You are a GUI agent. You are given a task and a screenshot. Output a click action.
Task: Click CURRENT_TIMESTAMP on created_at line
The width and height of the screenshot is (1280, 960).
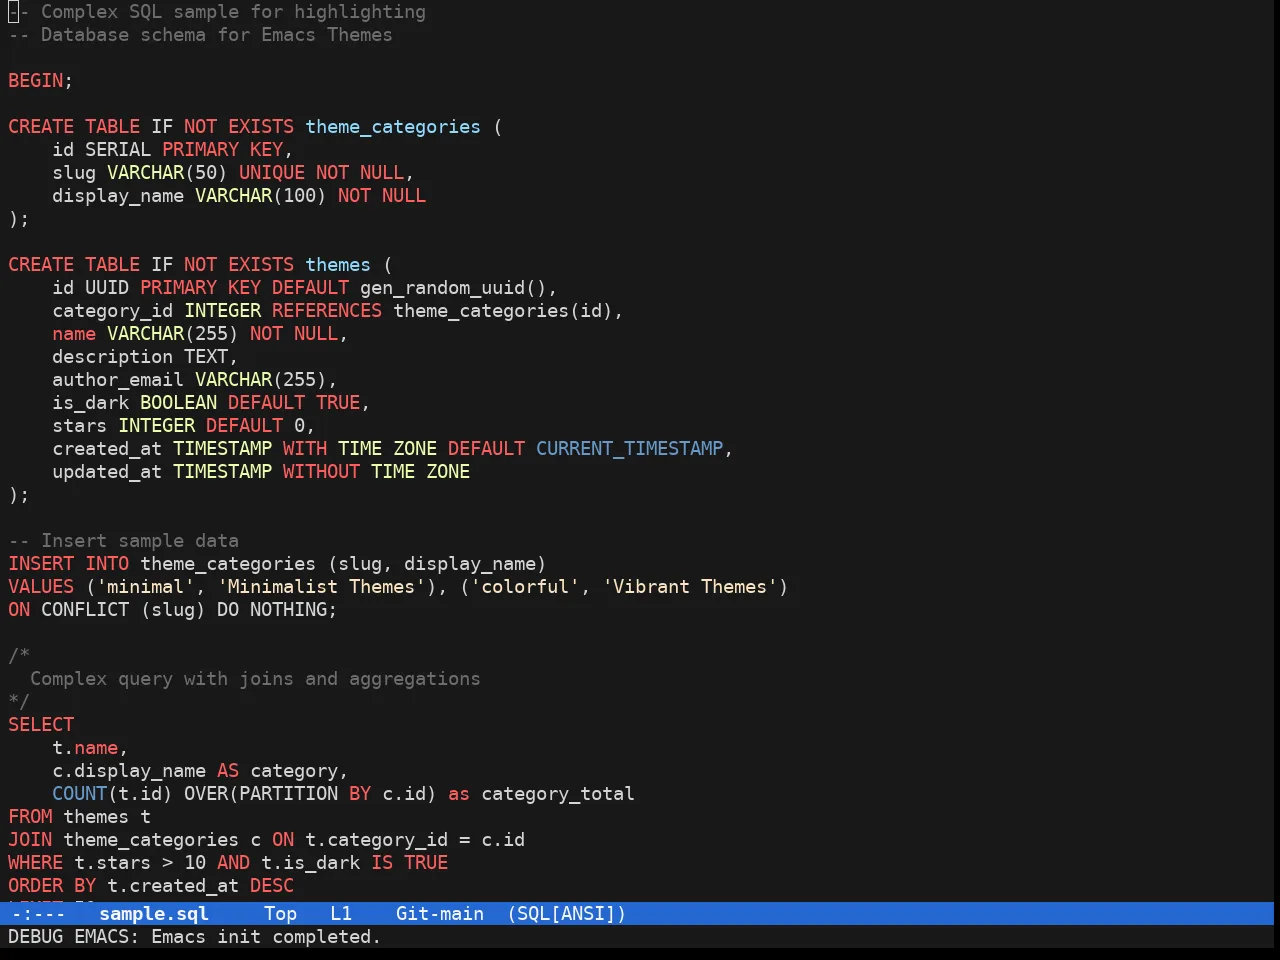[x=629, y=448]
